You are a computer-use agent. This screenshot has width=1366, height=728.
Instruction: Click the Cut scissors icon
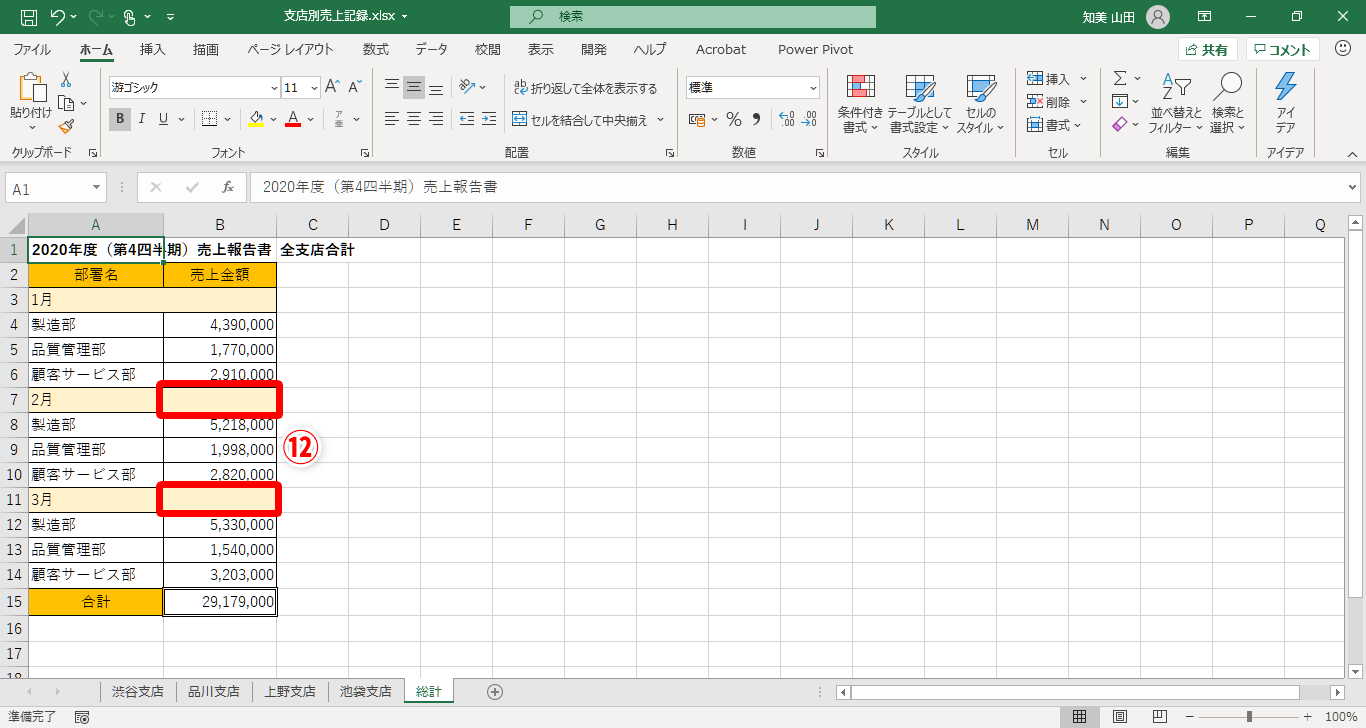pos(66,80)
